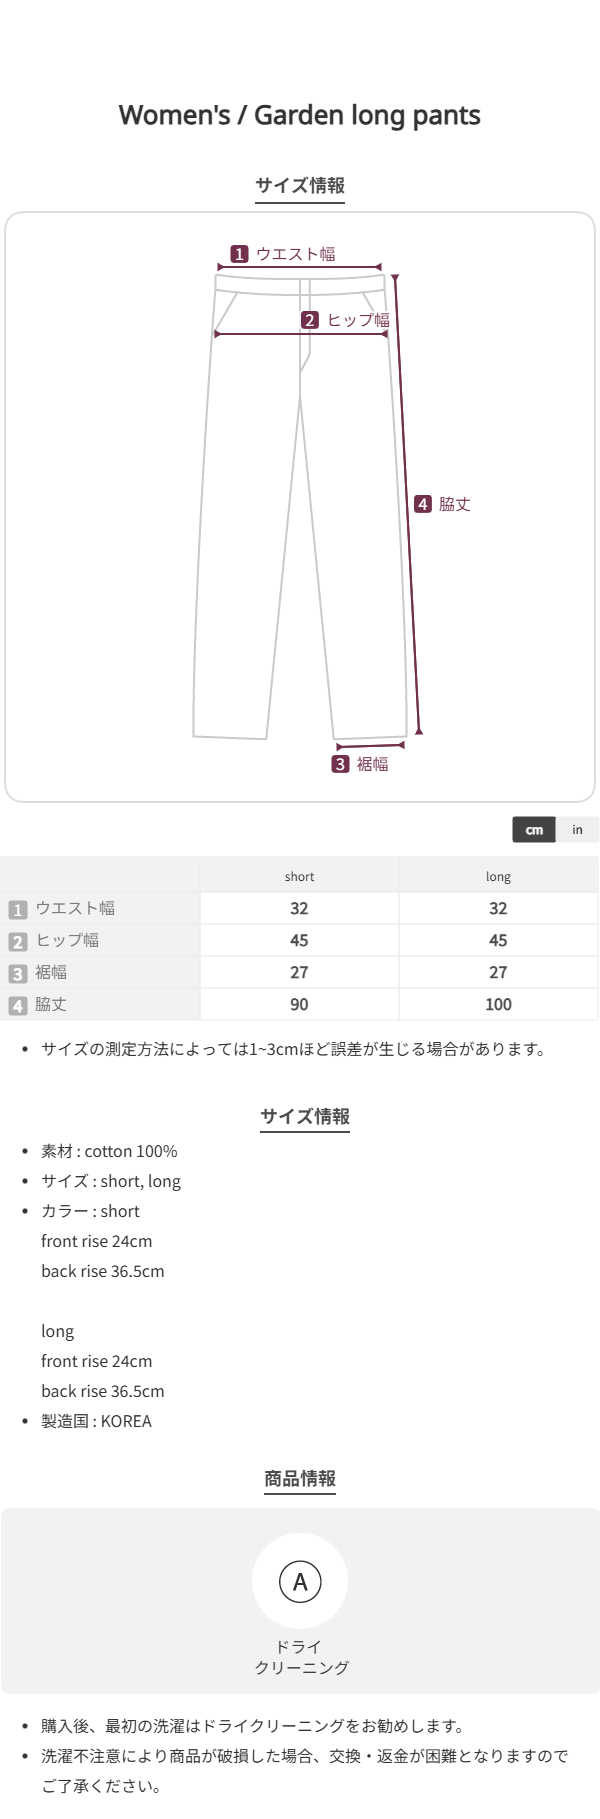The height and width of the screenshot is (1819, 600).
Task: Click the short side length value 90
Action: point(299,1004)
